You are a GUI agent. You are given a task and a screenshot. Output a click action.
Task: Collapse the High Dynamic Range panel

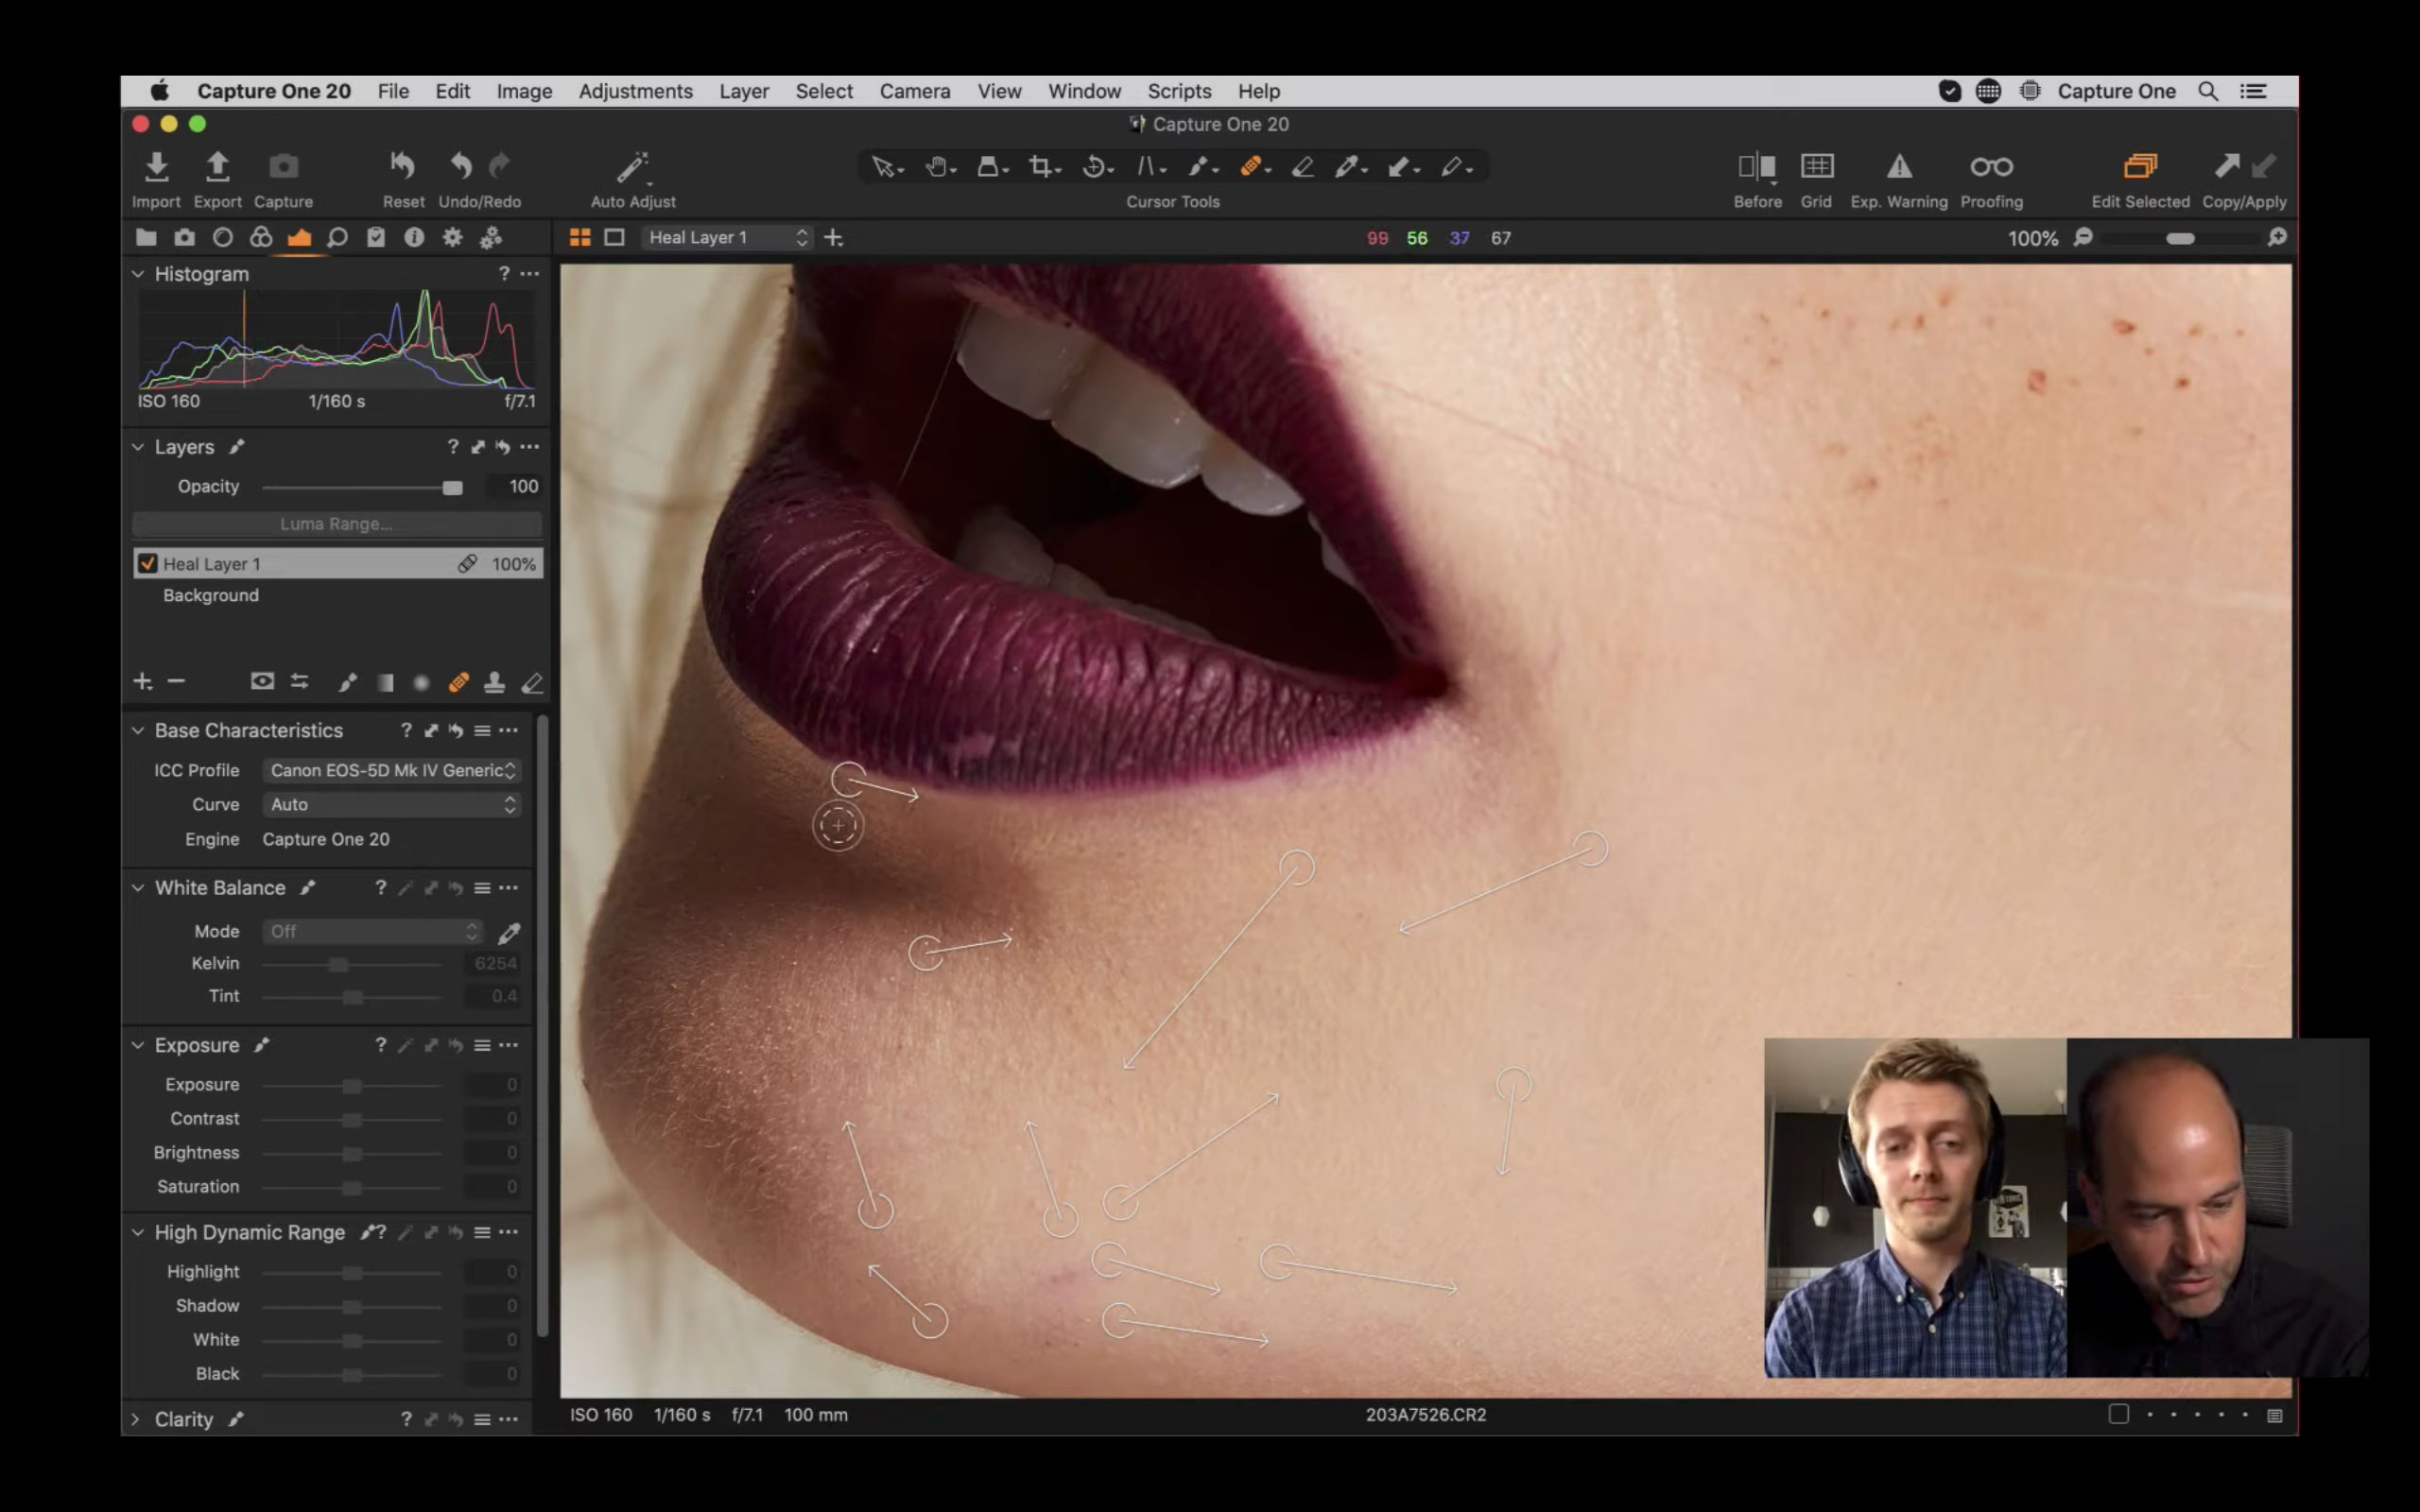pyautogui.click(x=138, y=1232)
